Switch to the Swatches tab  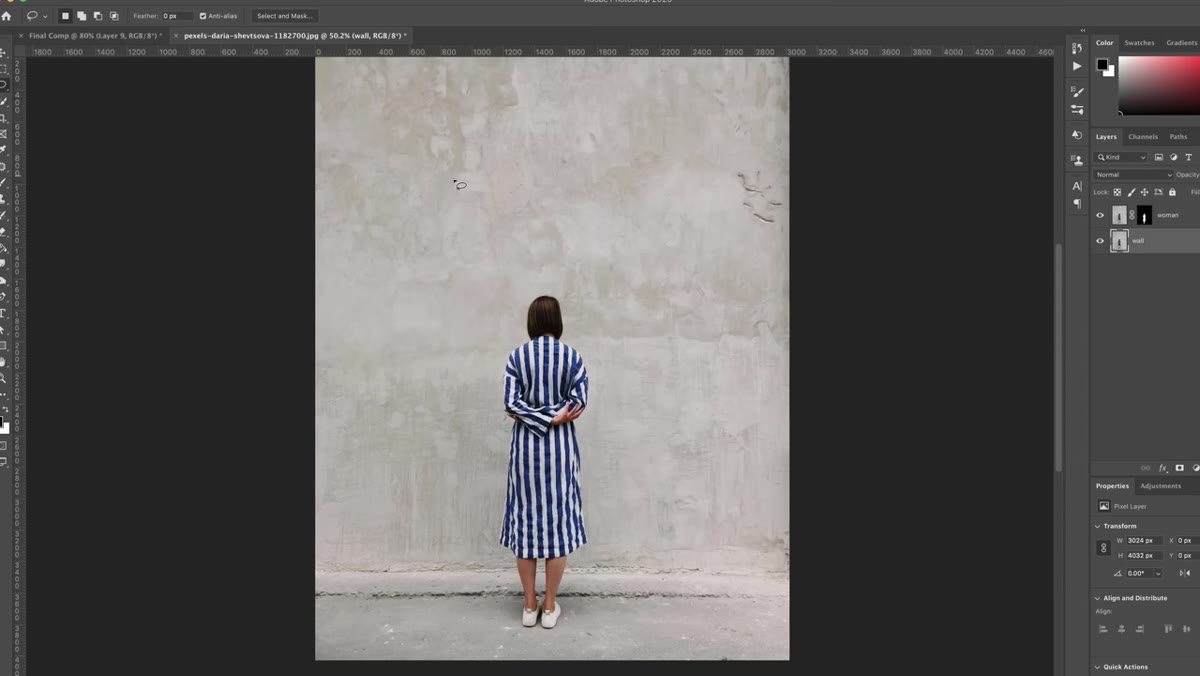click(1139, 43)
